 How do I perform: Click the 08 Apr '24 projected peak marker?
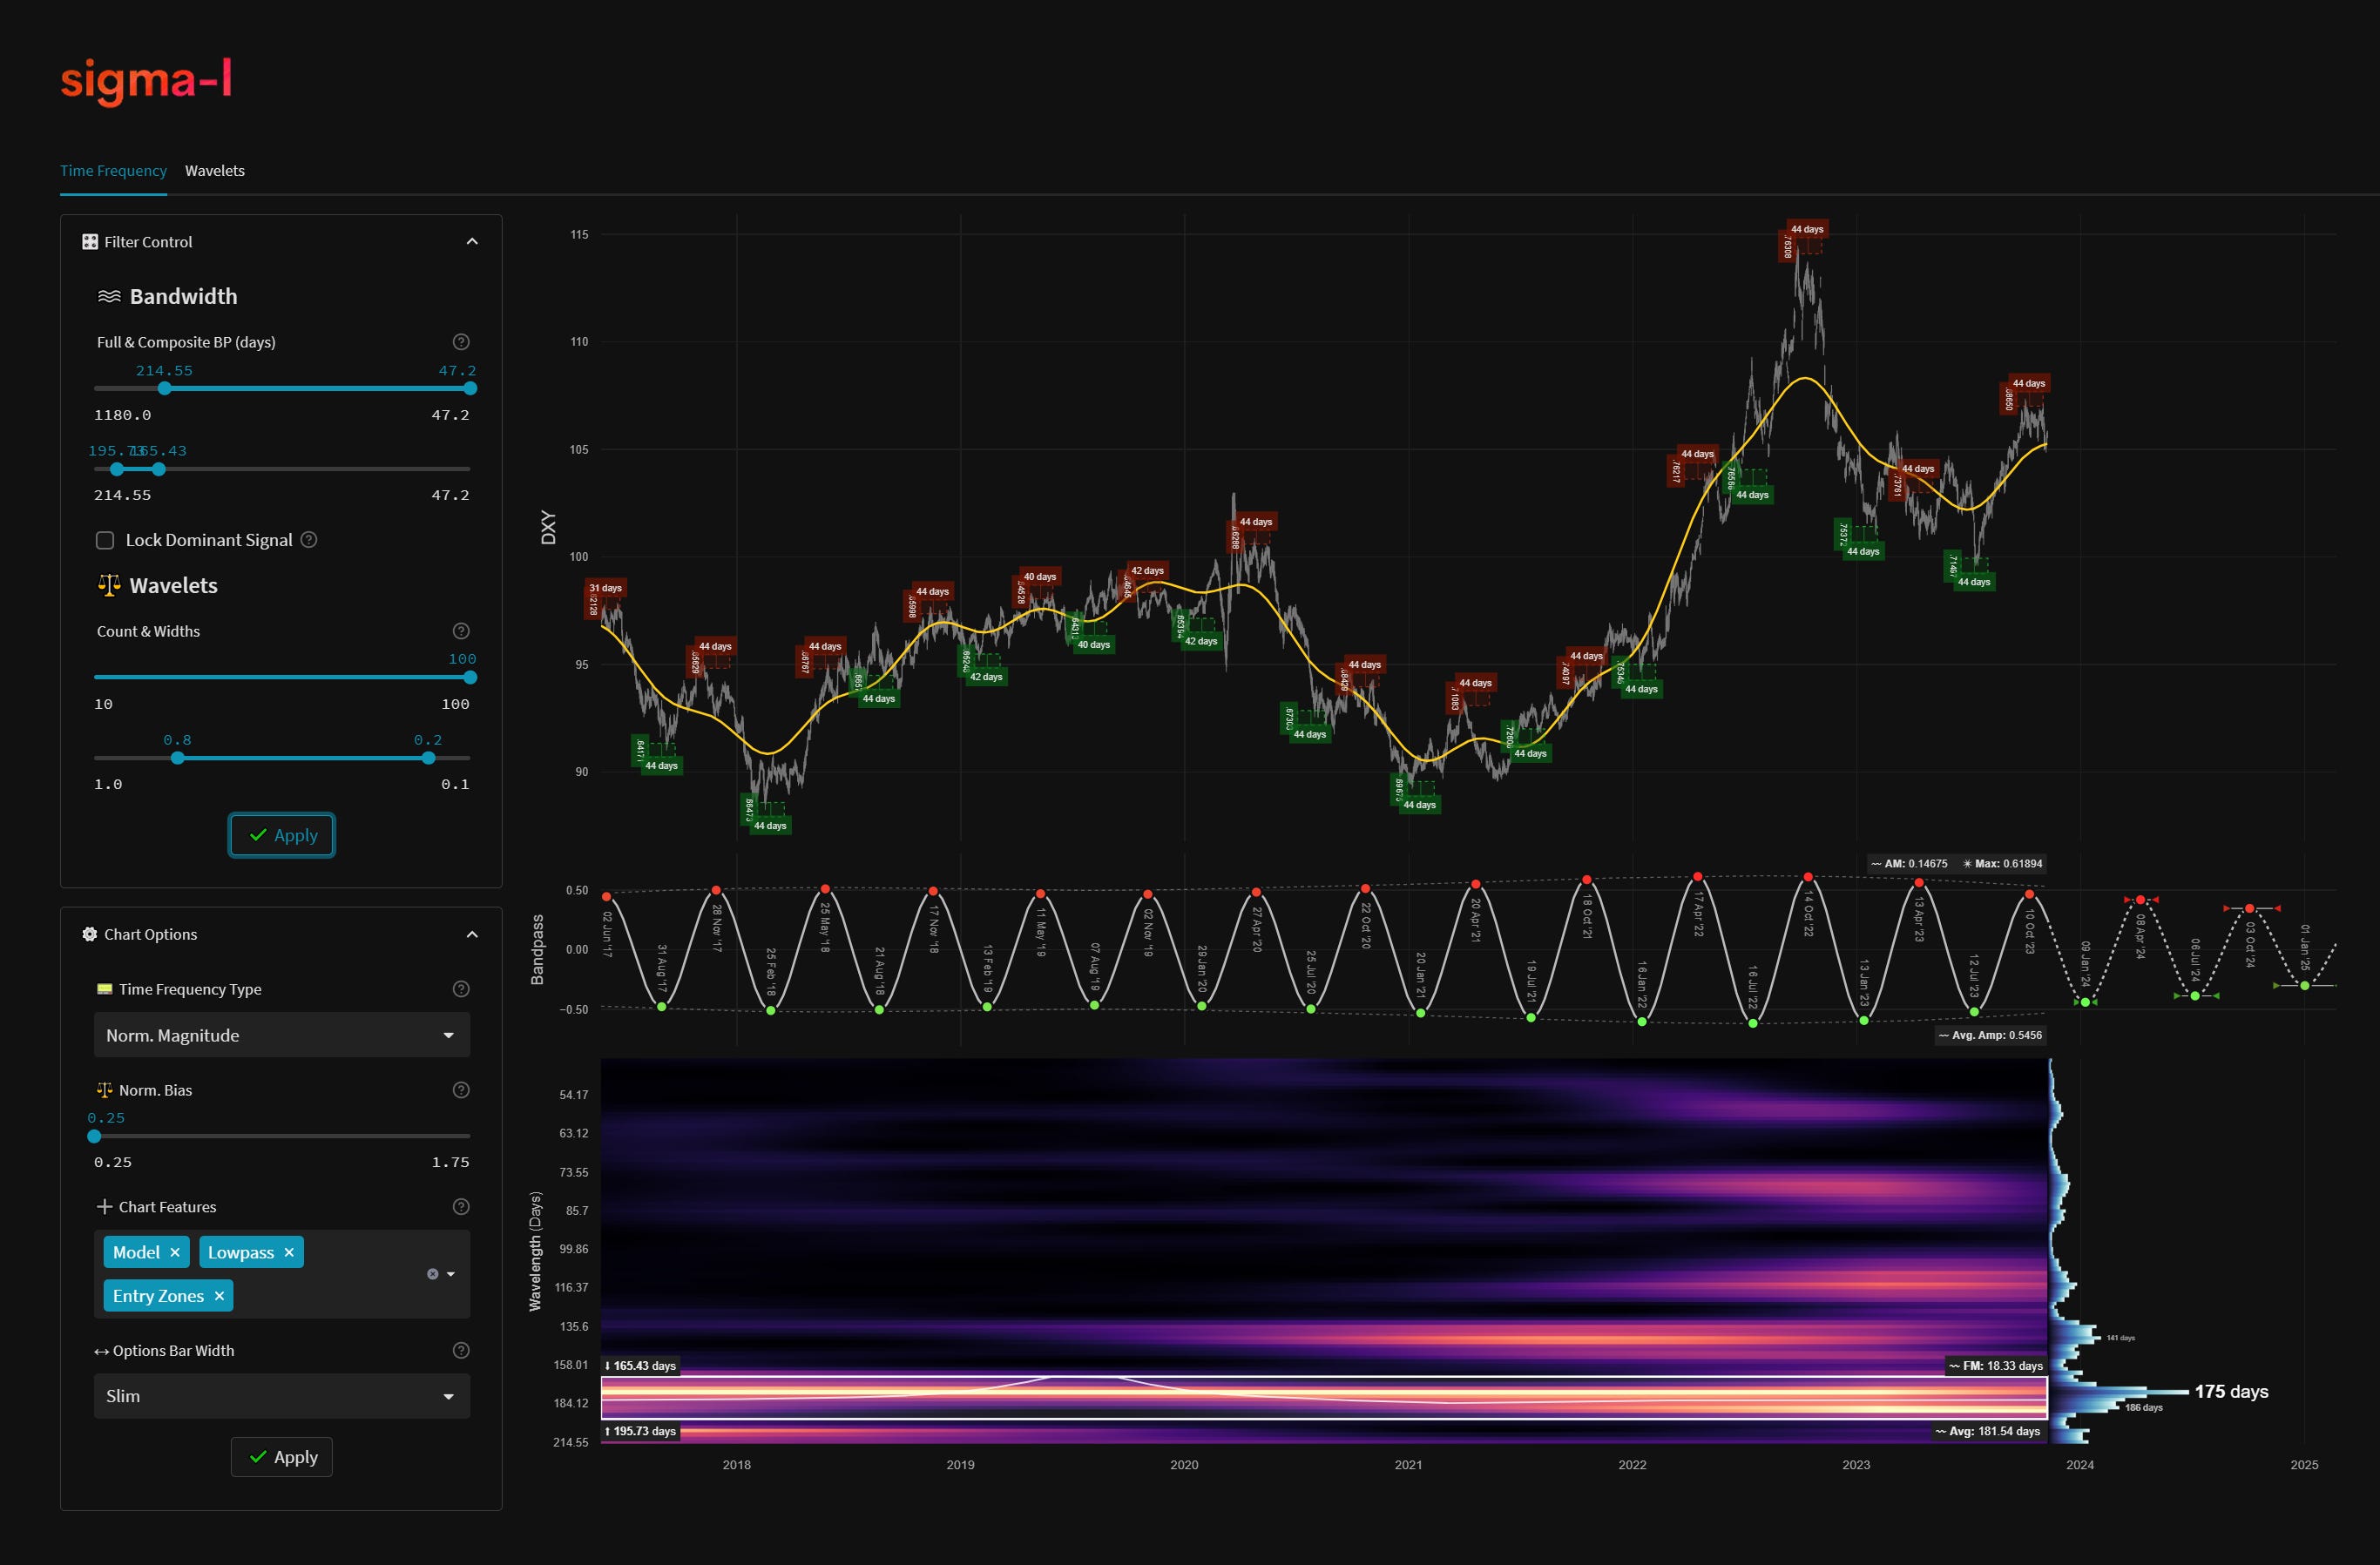[x=2140, y=900]
